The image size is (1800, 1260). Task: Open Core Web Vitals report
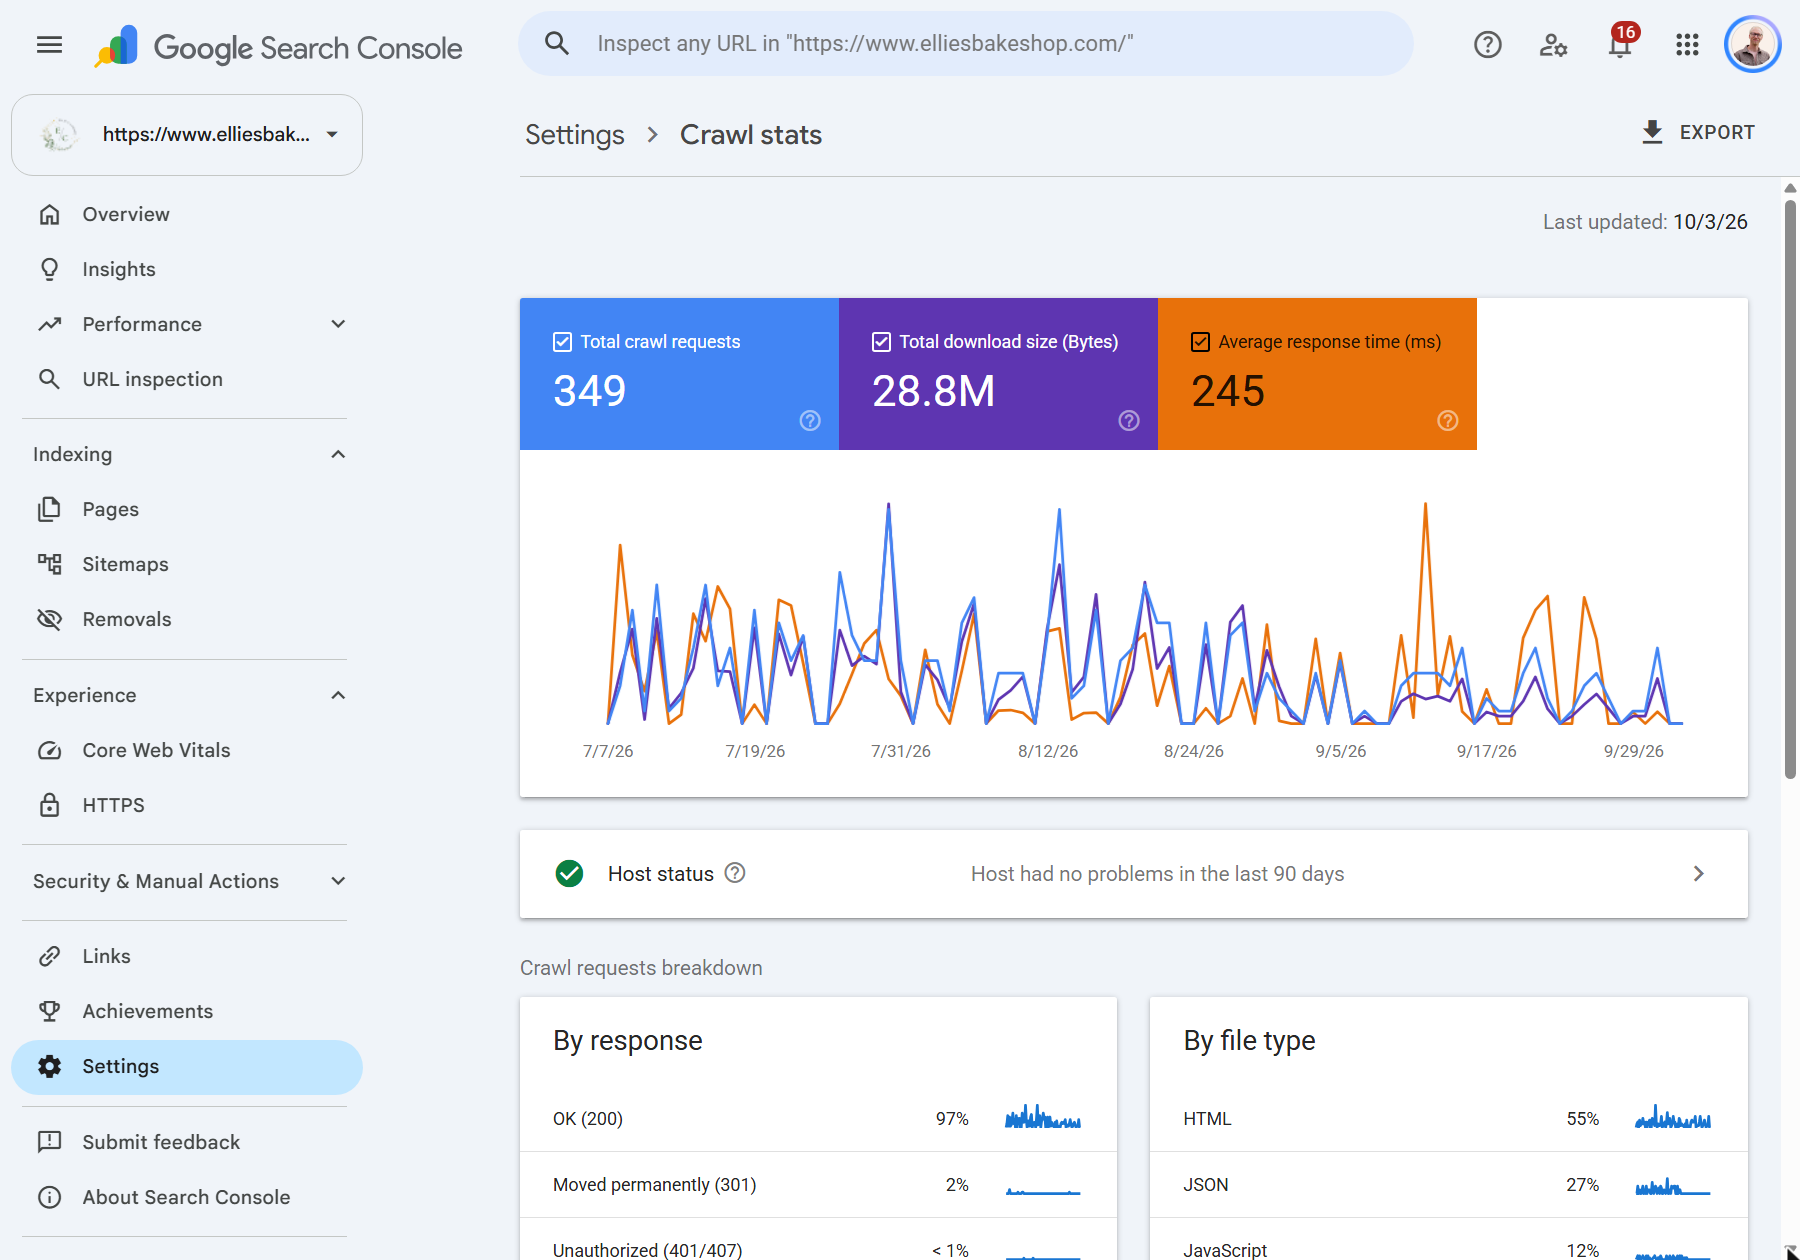[x=187, y=750]
